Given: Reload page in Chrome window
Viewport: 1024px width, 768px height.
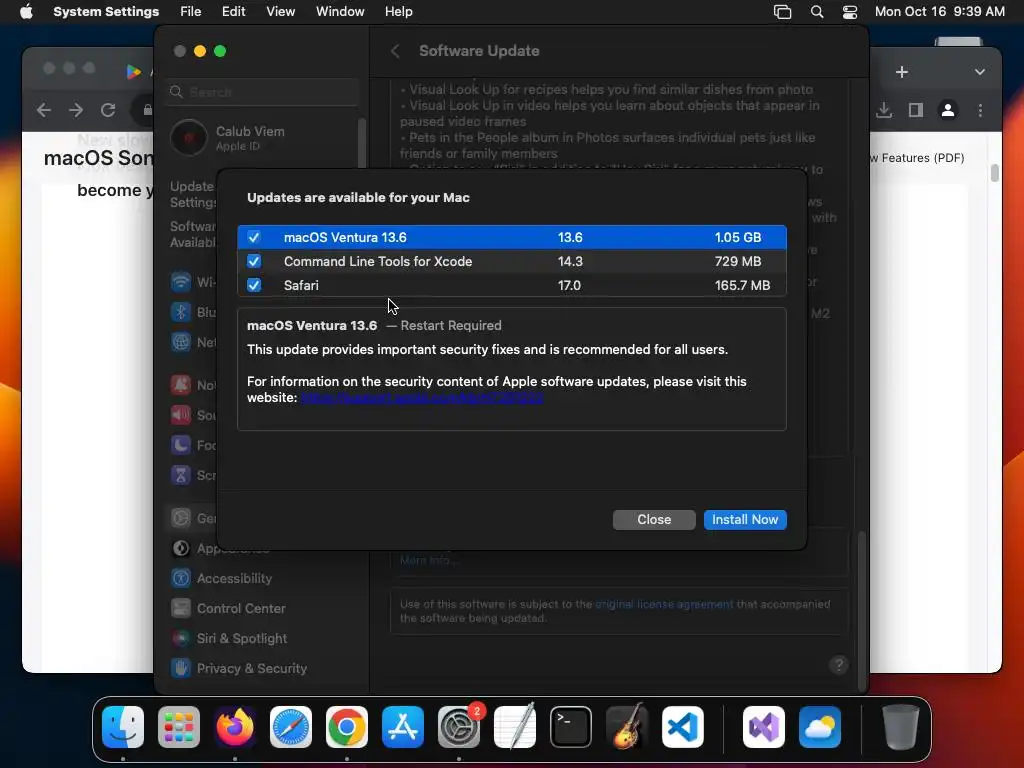Looking at the screenshot, I should pos(108,110).
